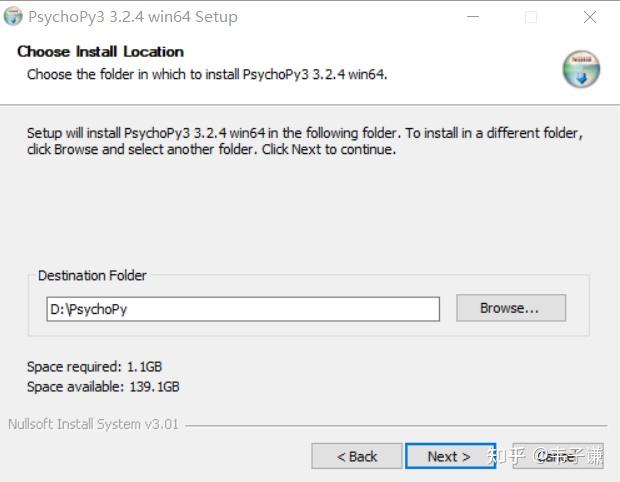
Task: Click the D:\PsychoPy destination path field
Action: point(243,309)
